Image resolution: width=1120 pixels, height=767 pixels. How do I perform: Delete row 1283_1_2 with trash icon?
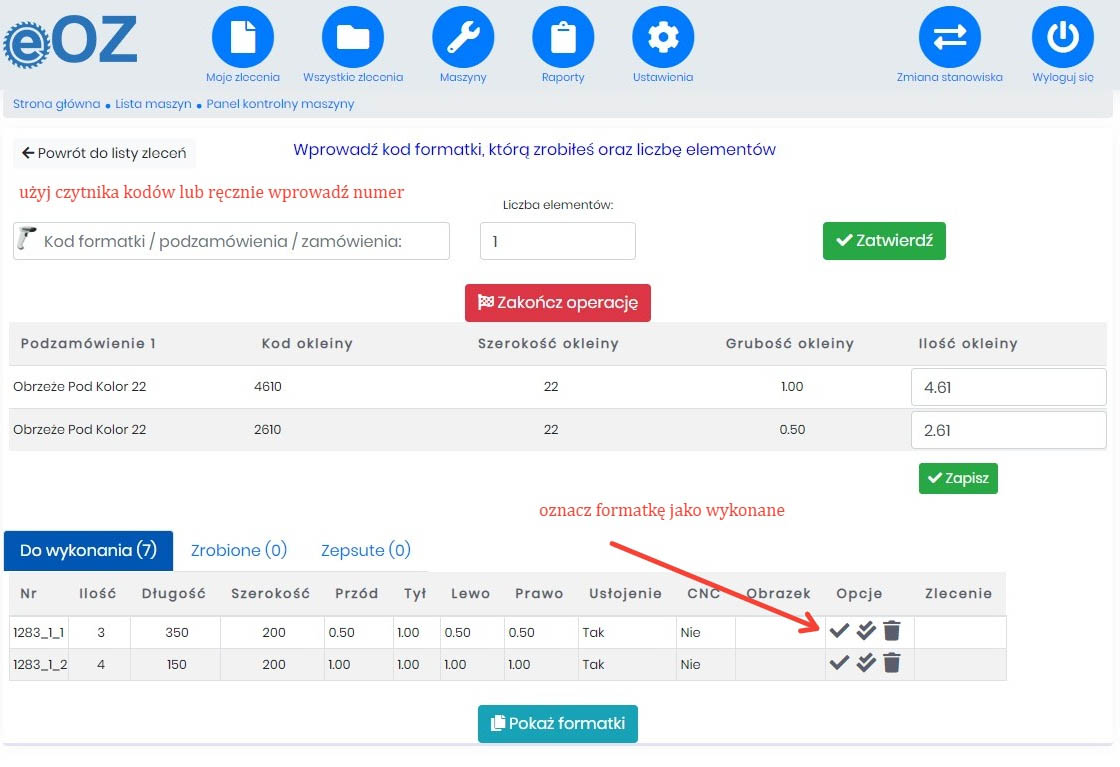[892, 663]
